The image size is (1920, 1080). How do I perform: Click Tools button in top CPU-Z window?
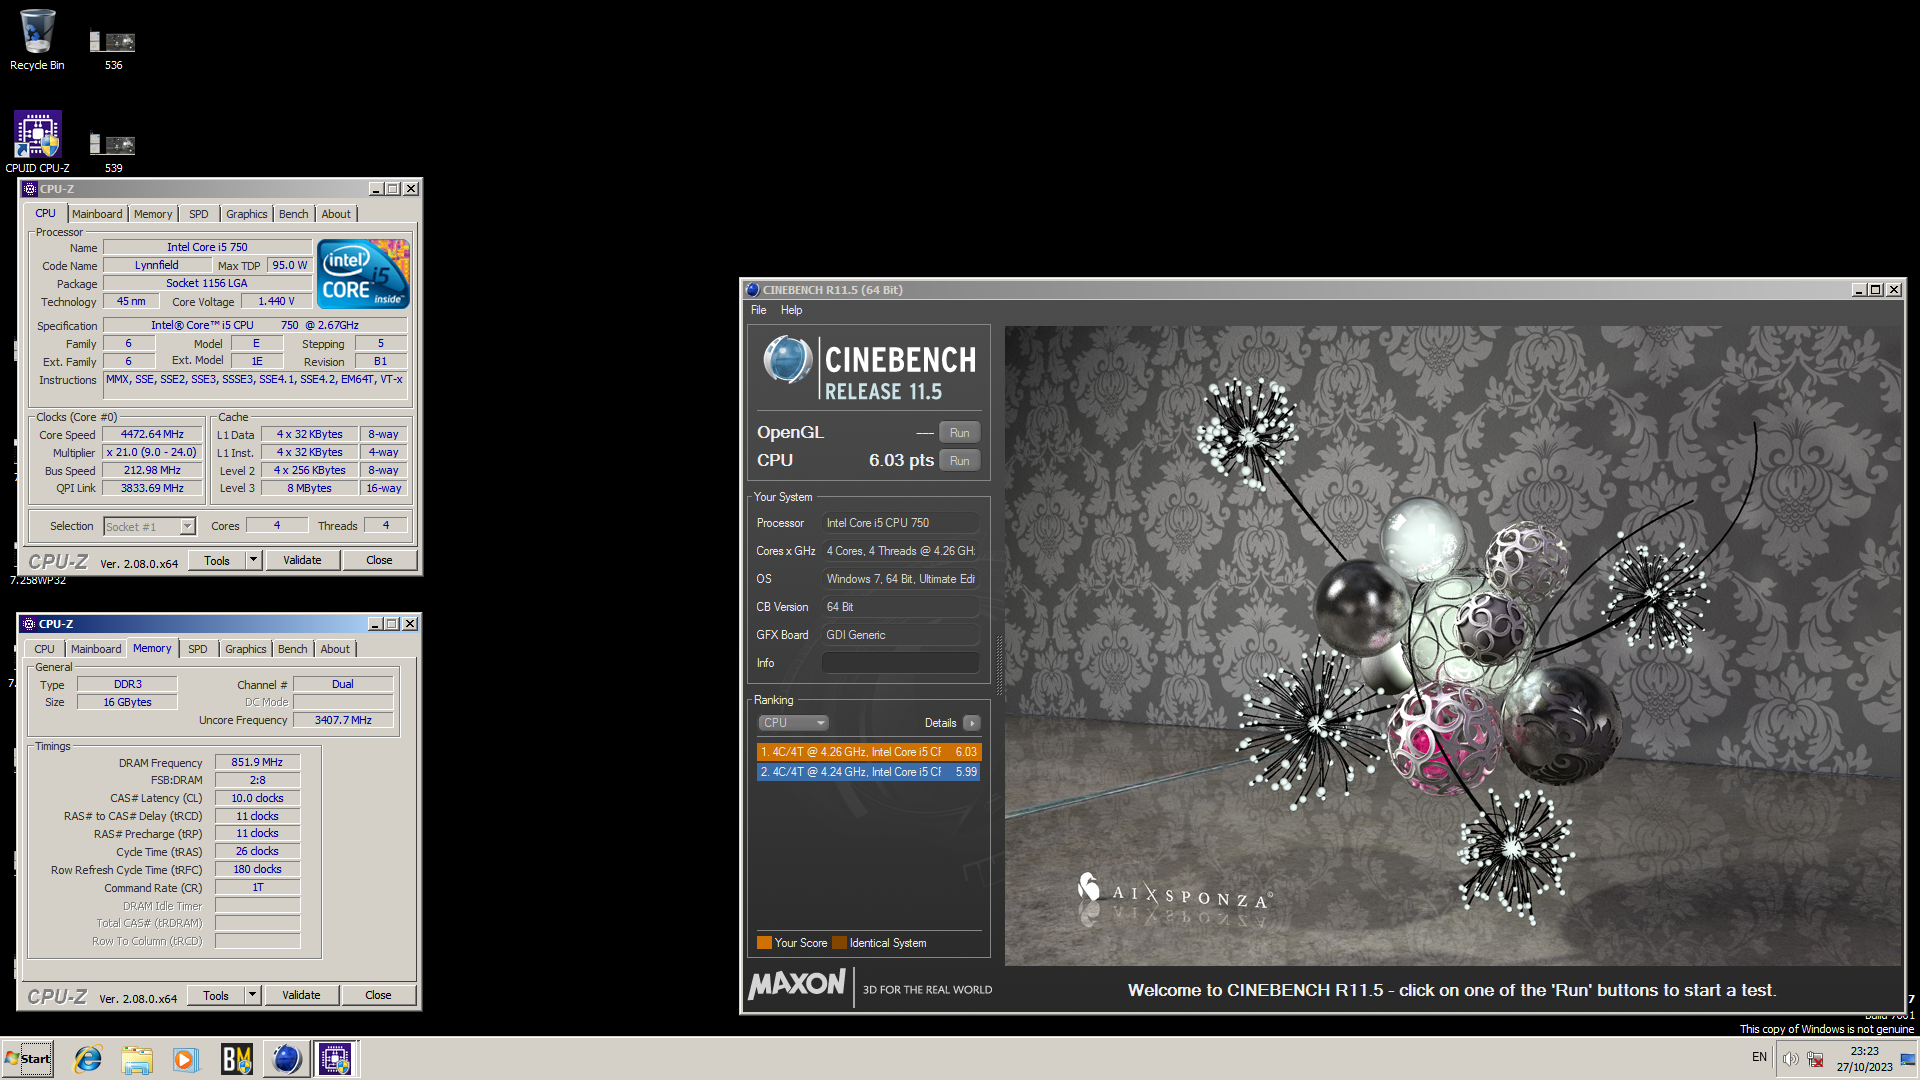click(217, 560)
